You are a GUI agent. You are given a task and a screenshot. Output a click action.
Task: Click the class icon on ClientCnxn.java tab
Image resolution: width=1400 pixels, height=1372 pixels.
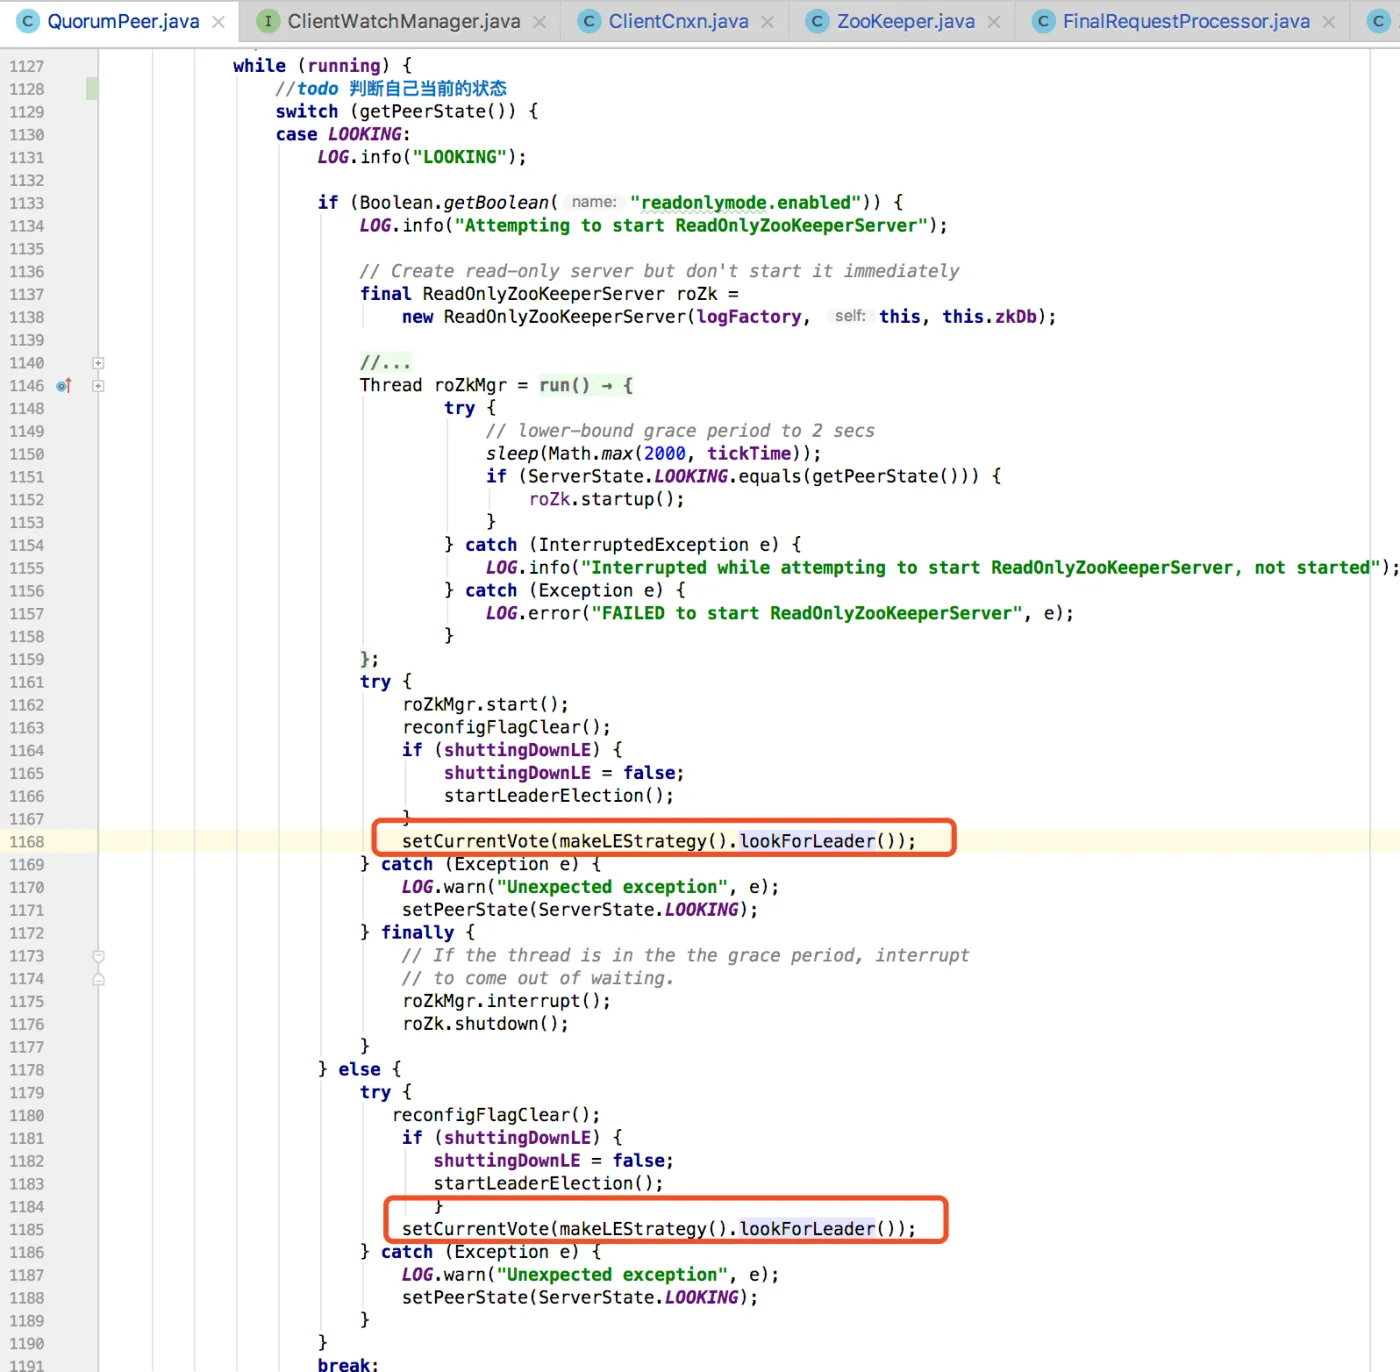coord(589,21)
